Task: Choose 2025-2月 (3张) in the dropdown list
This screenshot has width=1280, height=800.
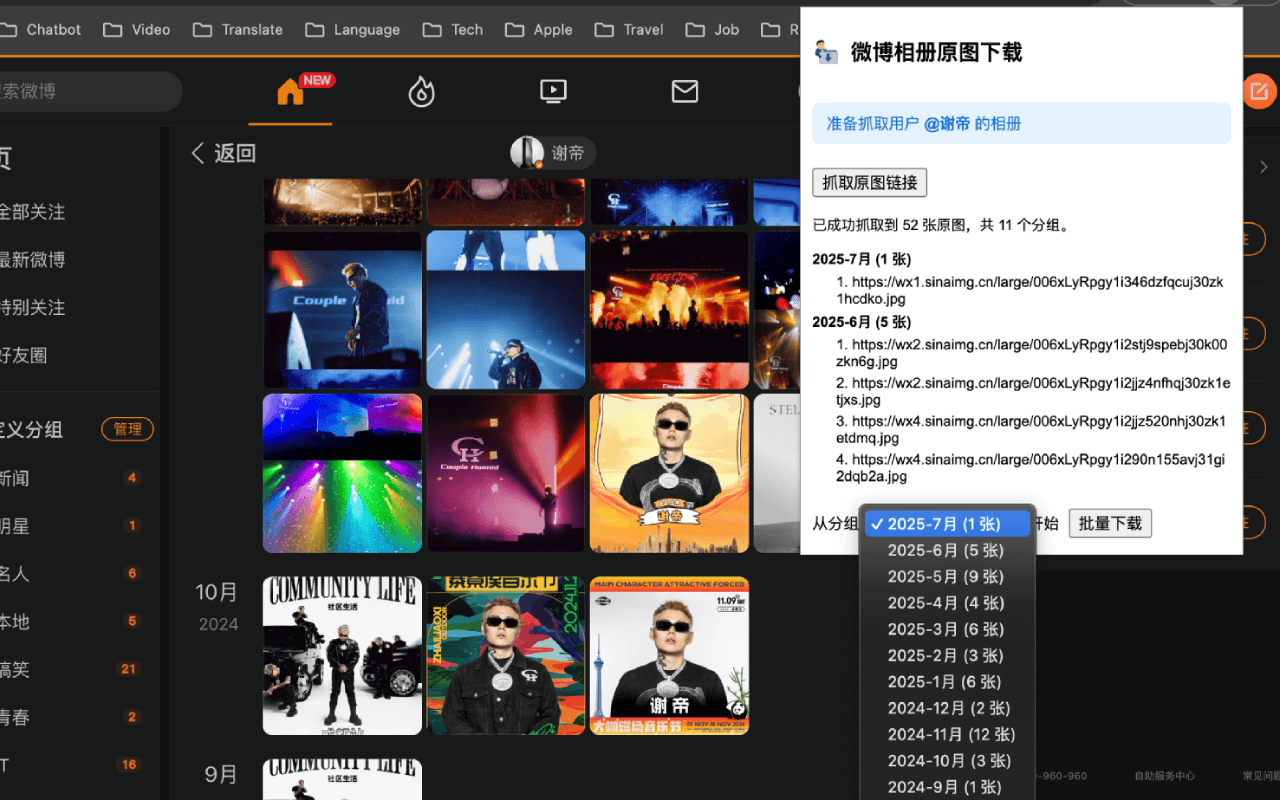Action: coord(947,655)
